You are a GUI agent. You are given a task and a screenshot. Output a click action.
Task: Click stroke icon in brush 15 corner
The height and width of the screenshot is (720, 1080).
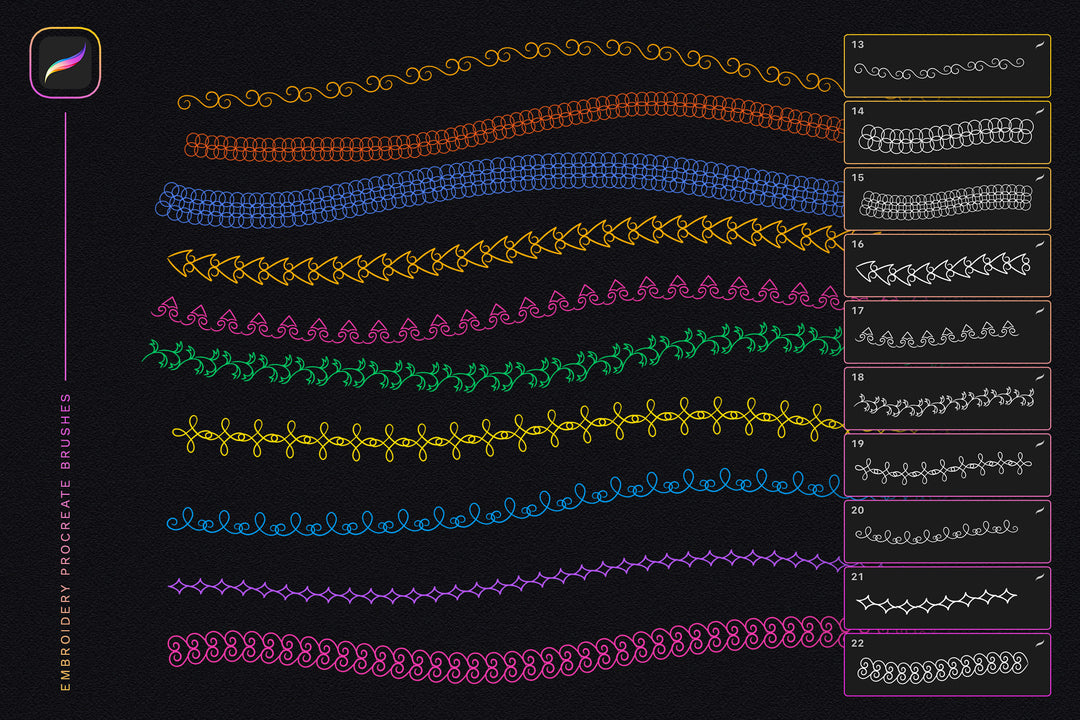click(x=1039, y=178)
